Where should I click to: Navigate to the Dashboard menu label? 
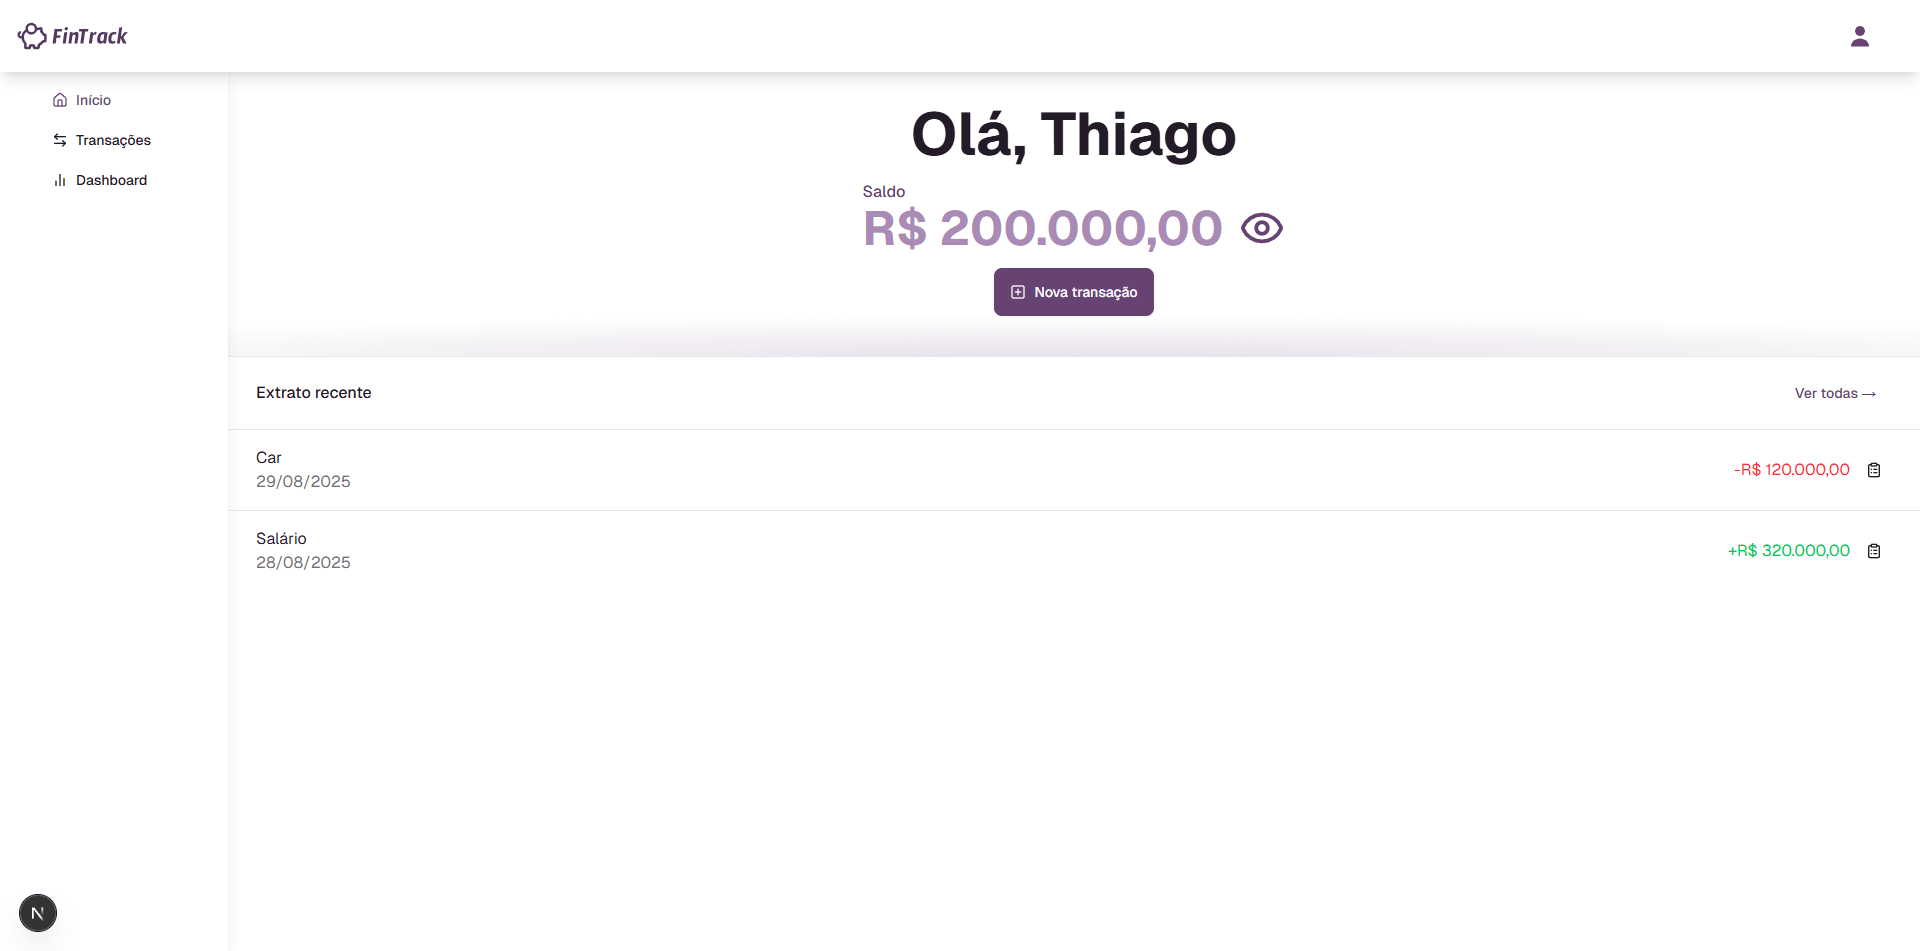coord(111,180)
